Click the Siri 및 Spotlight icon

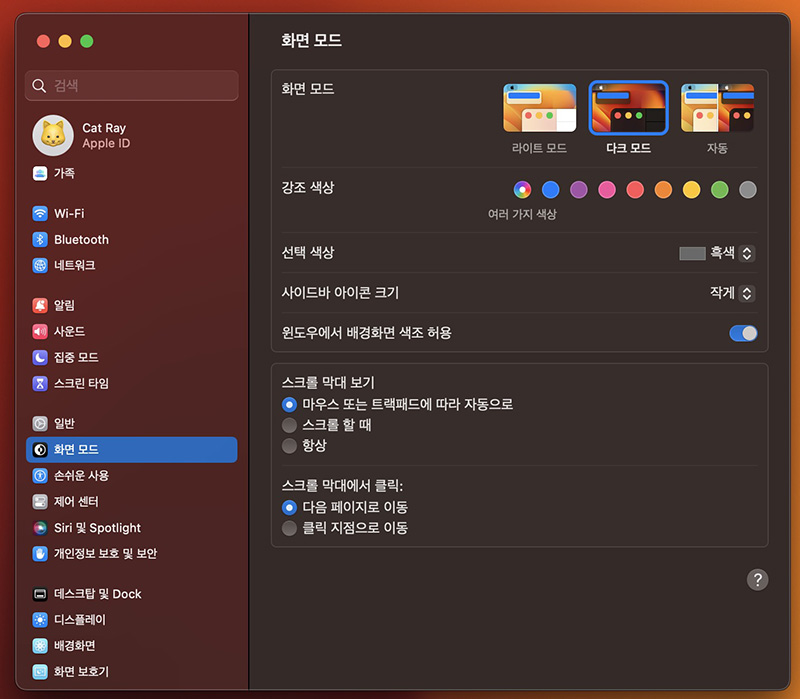[40, 528]
